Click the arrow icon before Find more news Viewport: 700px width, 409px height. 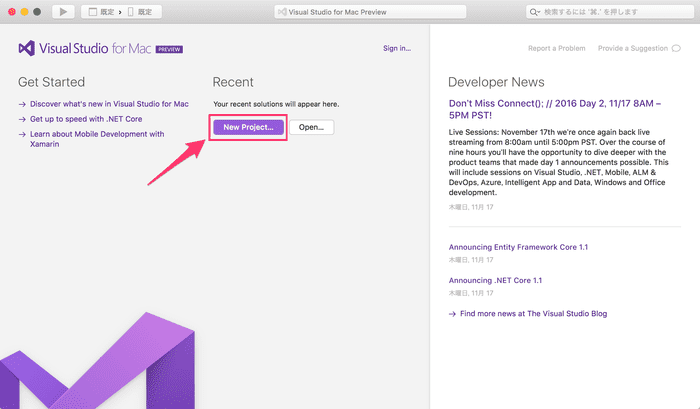[453, 313]
